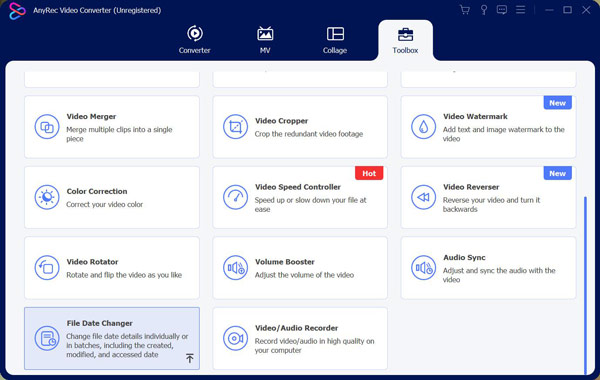This screenshot has width=600, height=380.
Task: Click 'Adjust the volume of the video'
Action: coord(304,275)
